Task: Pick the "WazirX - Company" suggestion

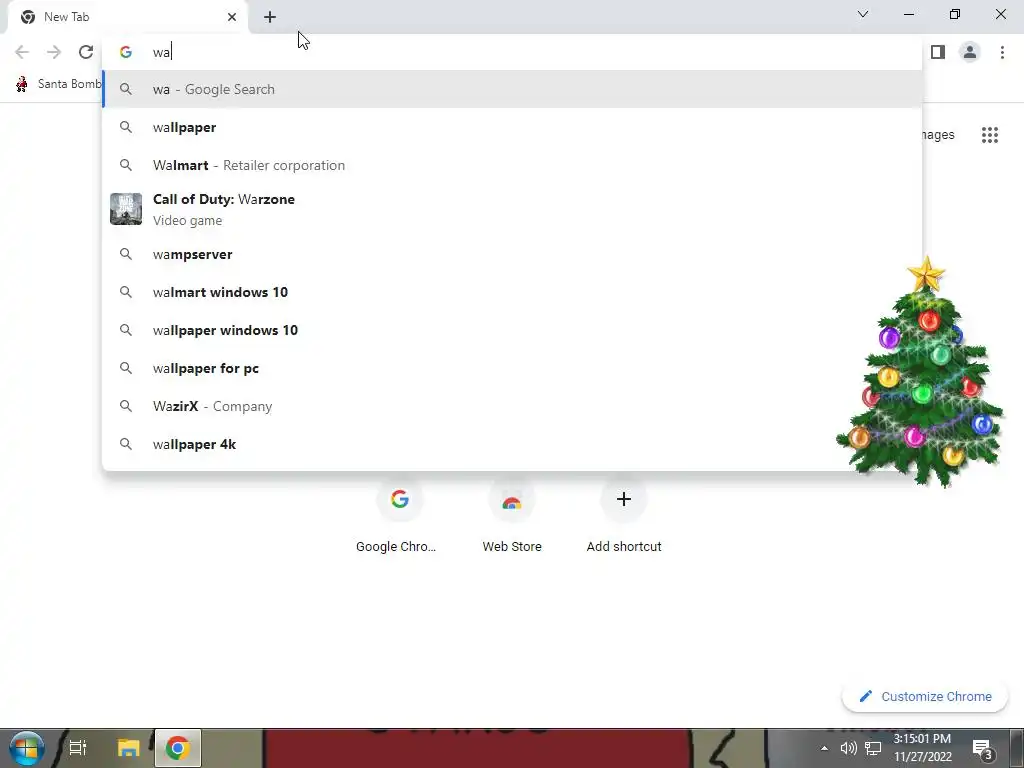Action: (x=512, y=406)
